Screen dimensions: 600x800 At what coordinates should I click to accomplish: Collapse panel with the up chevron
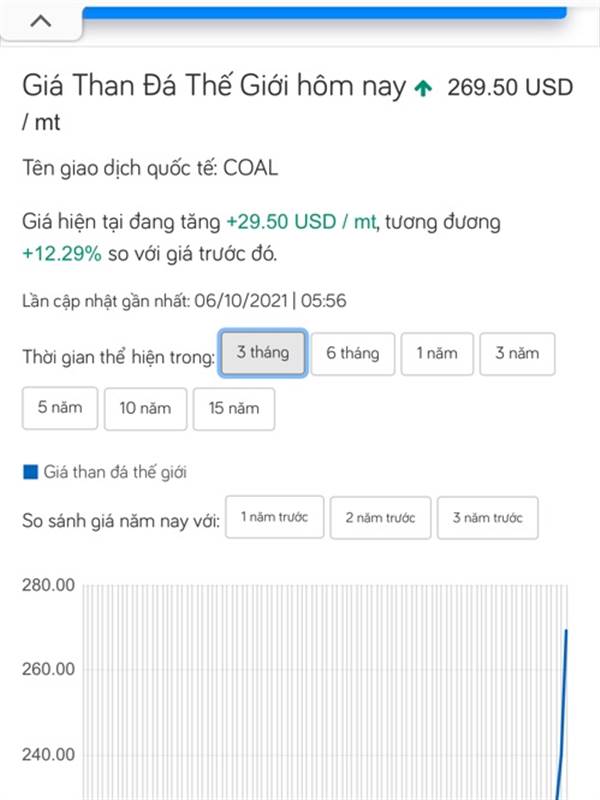click(x=40, y=21)
